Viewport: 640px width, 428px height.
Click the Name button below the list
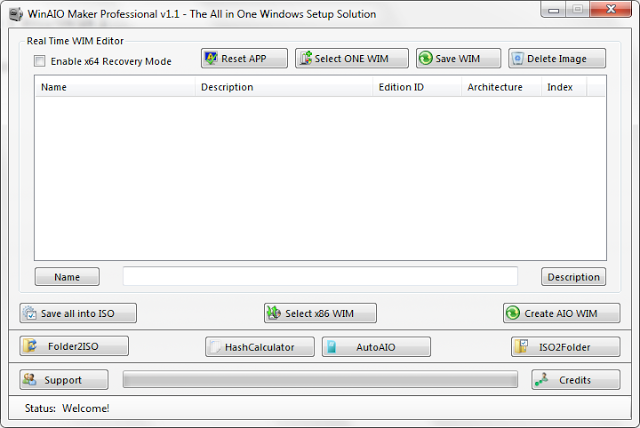(67, 277)
